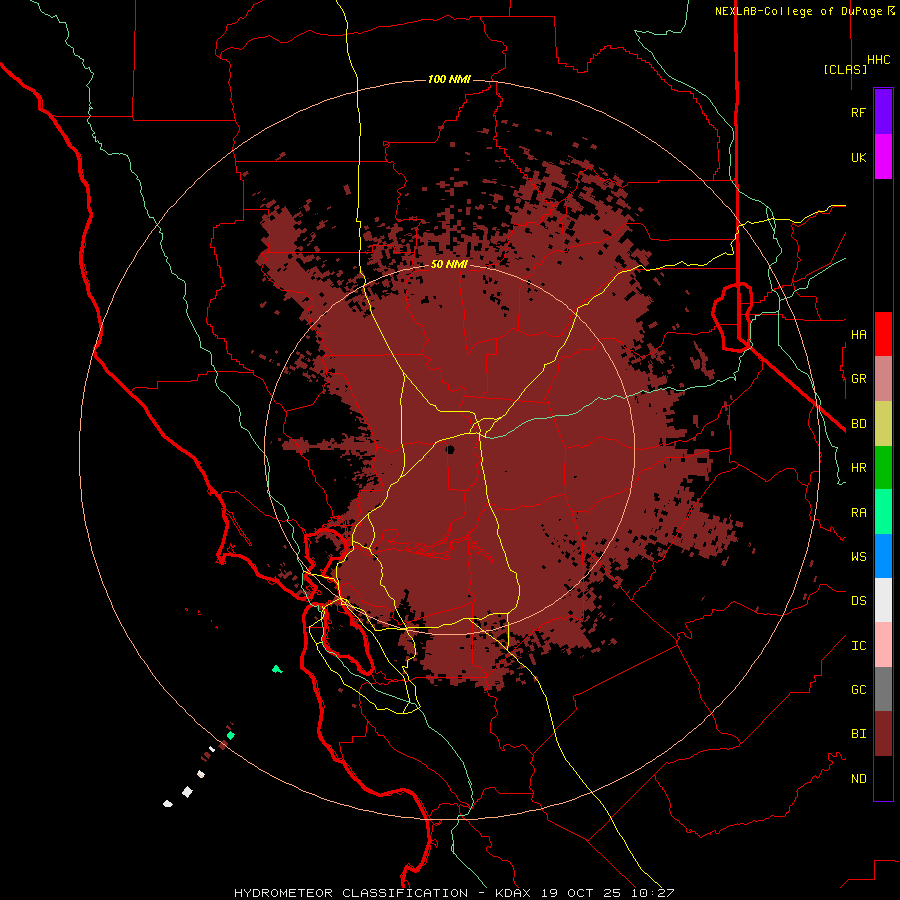Click the HR green legend swatch
This screenshot has width=900, height=900.
coord(883,468)
